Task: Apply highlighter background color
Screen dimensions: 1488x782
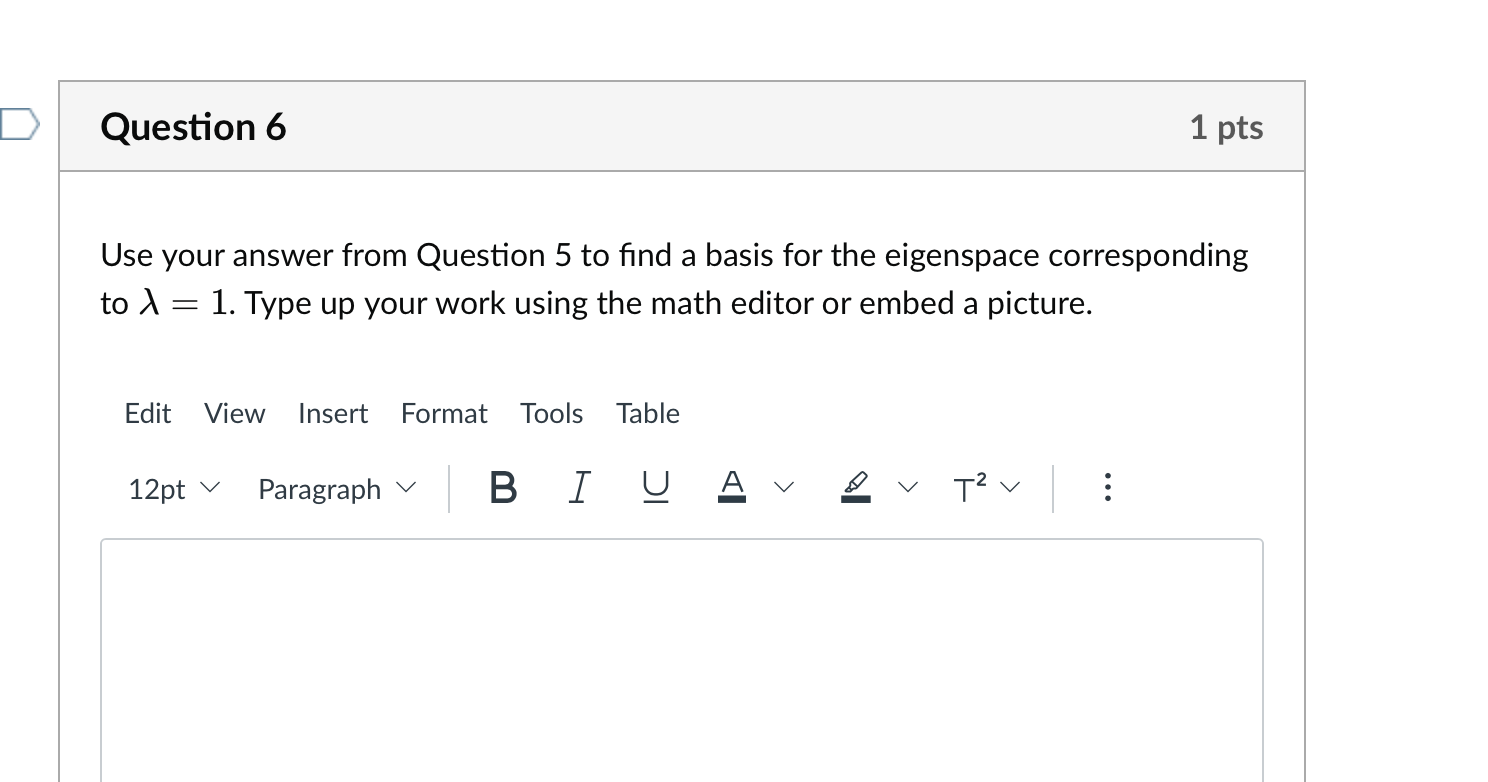Action: coord(856,488)
